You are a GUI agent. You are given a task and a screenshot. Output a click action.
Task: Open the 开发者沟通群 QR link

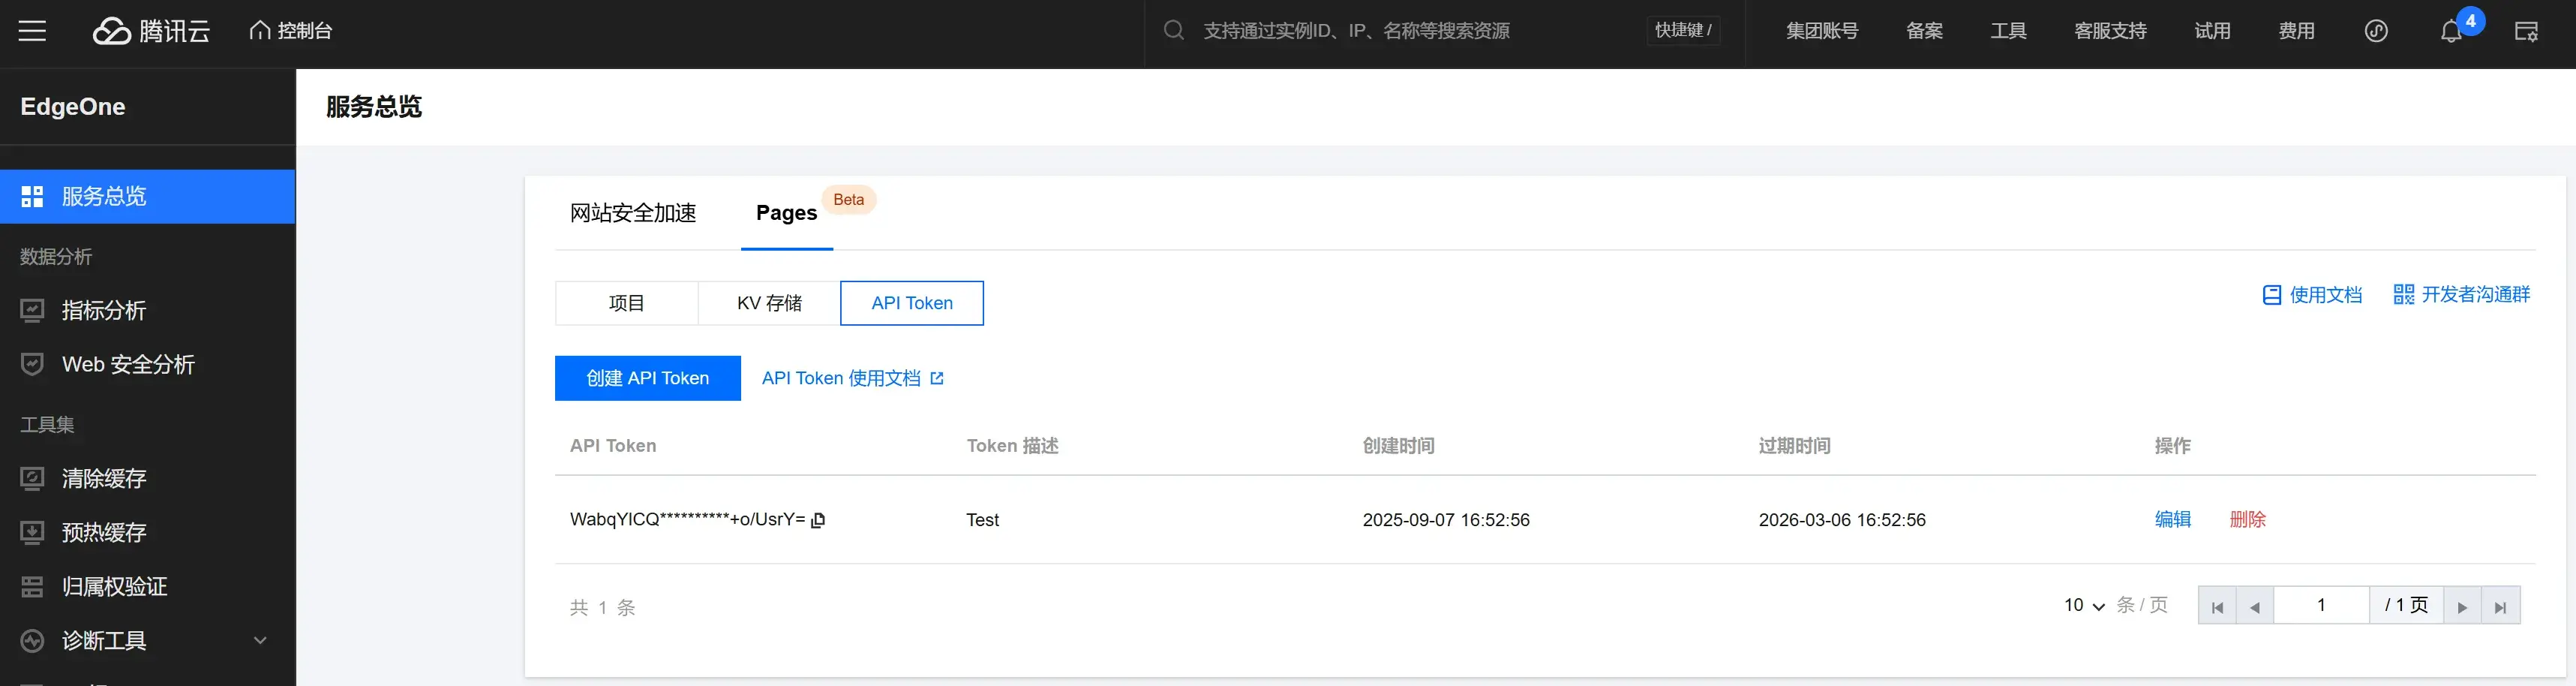coord(2461,294)
